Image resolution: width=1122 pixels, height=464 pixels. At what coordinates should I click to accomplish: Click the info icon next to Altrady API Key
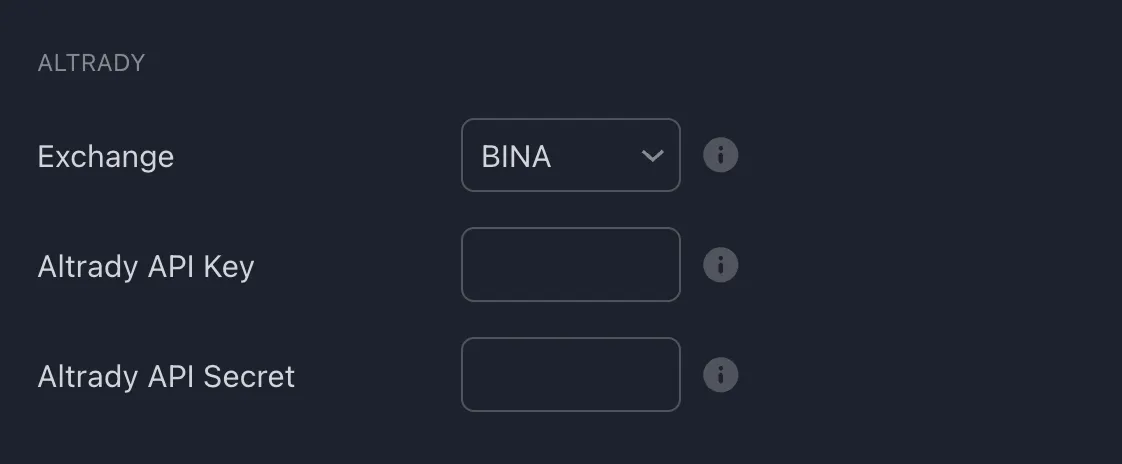tap(720, 265)
